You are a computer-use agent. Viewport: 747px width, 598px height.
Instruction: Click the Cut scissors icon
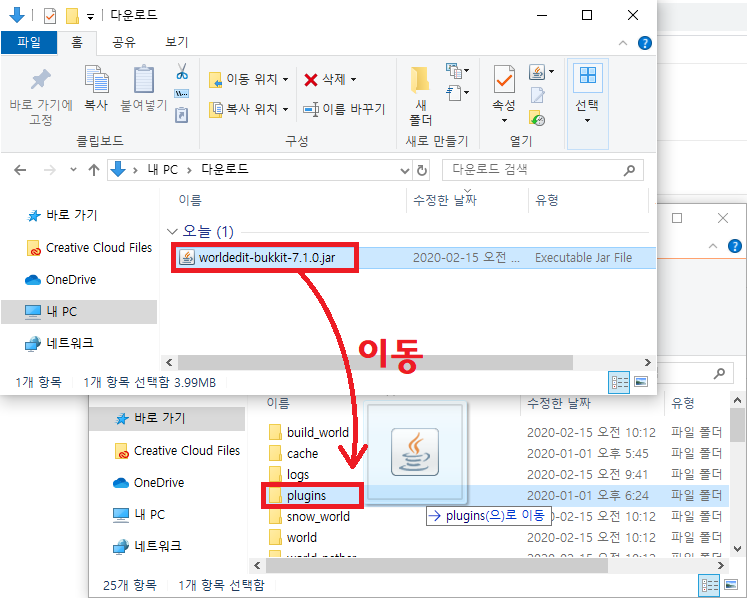coord(182,71)
